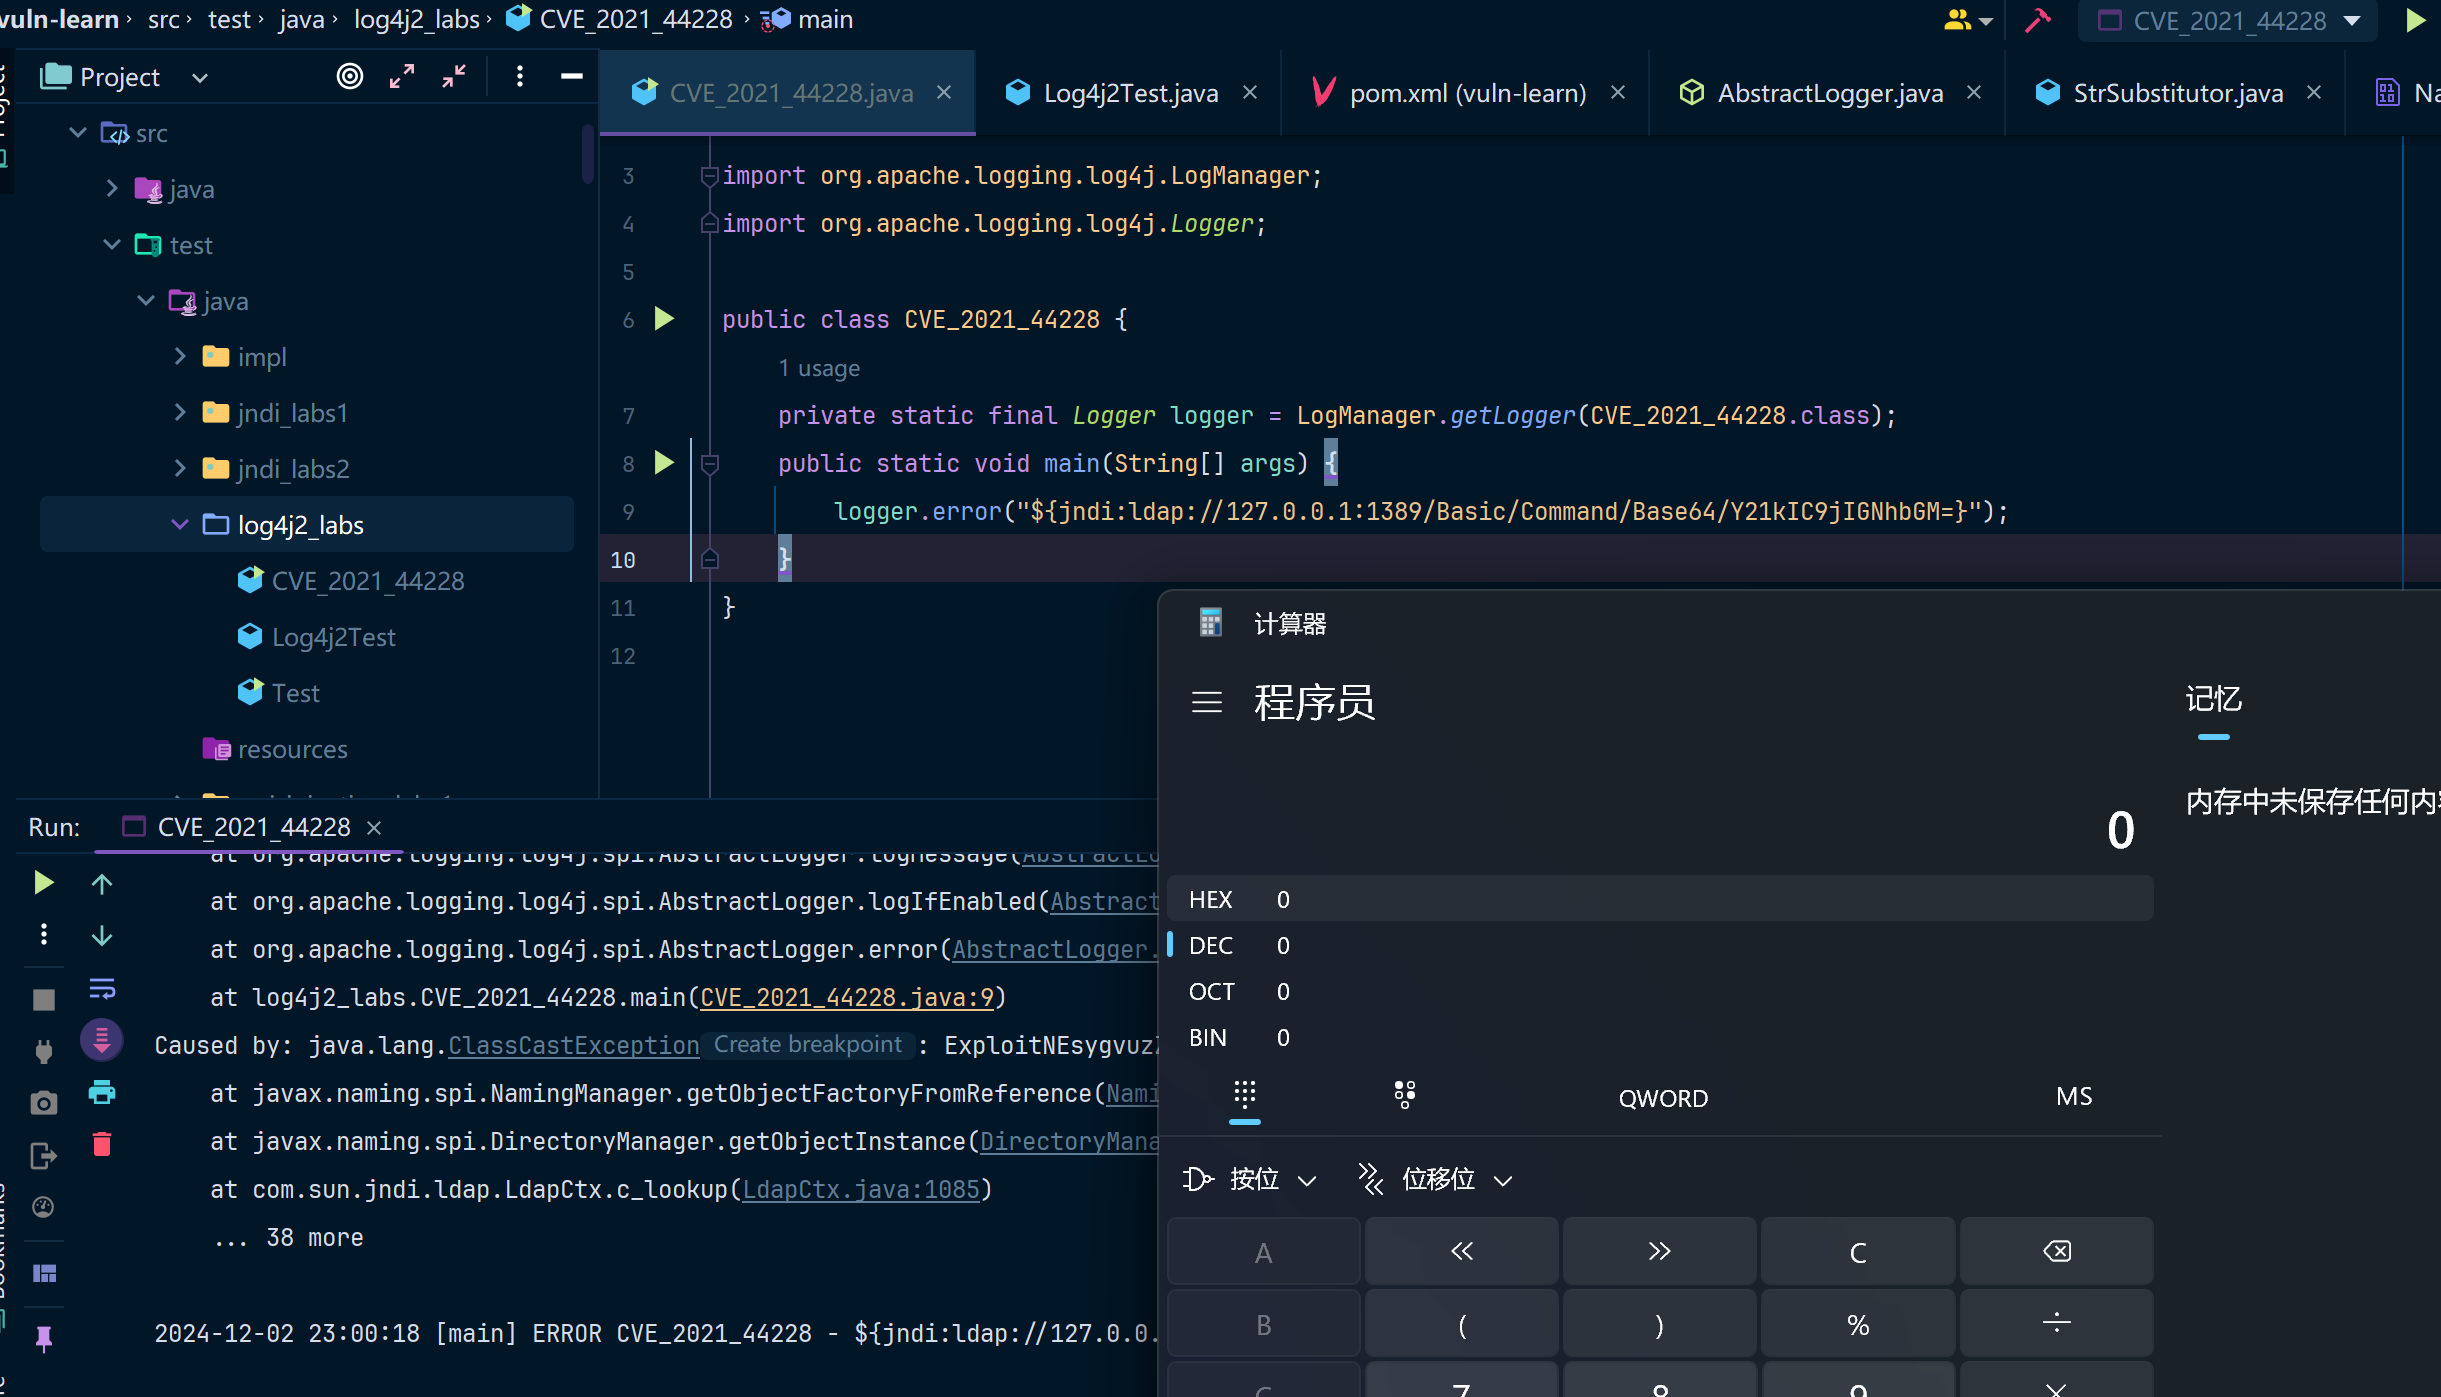Open the Code With Me users icon
This screenshot has width=2441, height=1397.
[x=1968, y=20]
